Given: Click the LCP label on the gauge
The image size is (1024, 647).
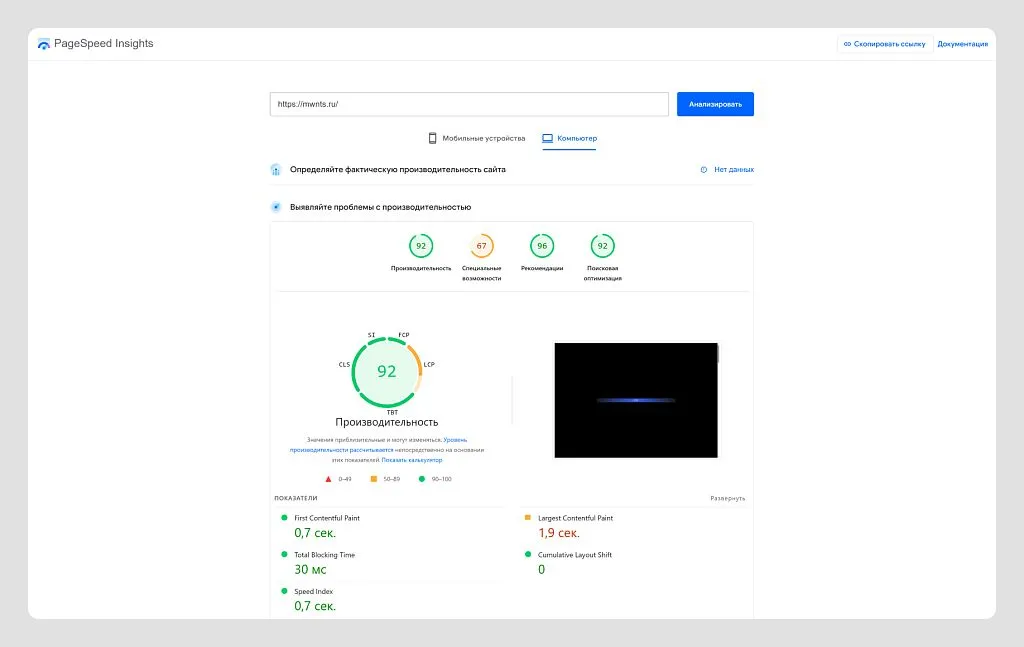Looking at the screenshot, I should (429, 364).
